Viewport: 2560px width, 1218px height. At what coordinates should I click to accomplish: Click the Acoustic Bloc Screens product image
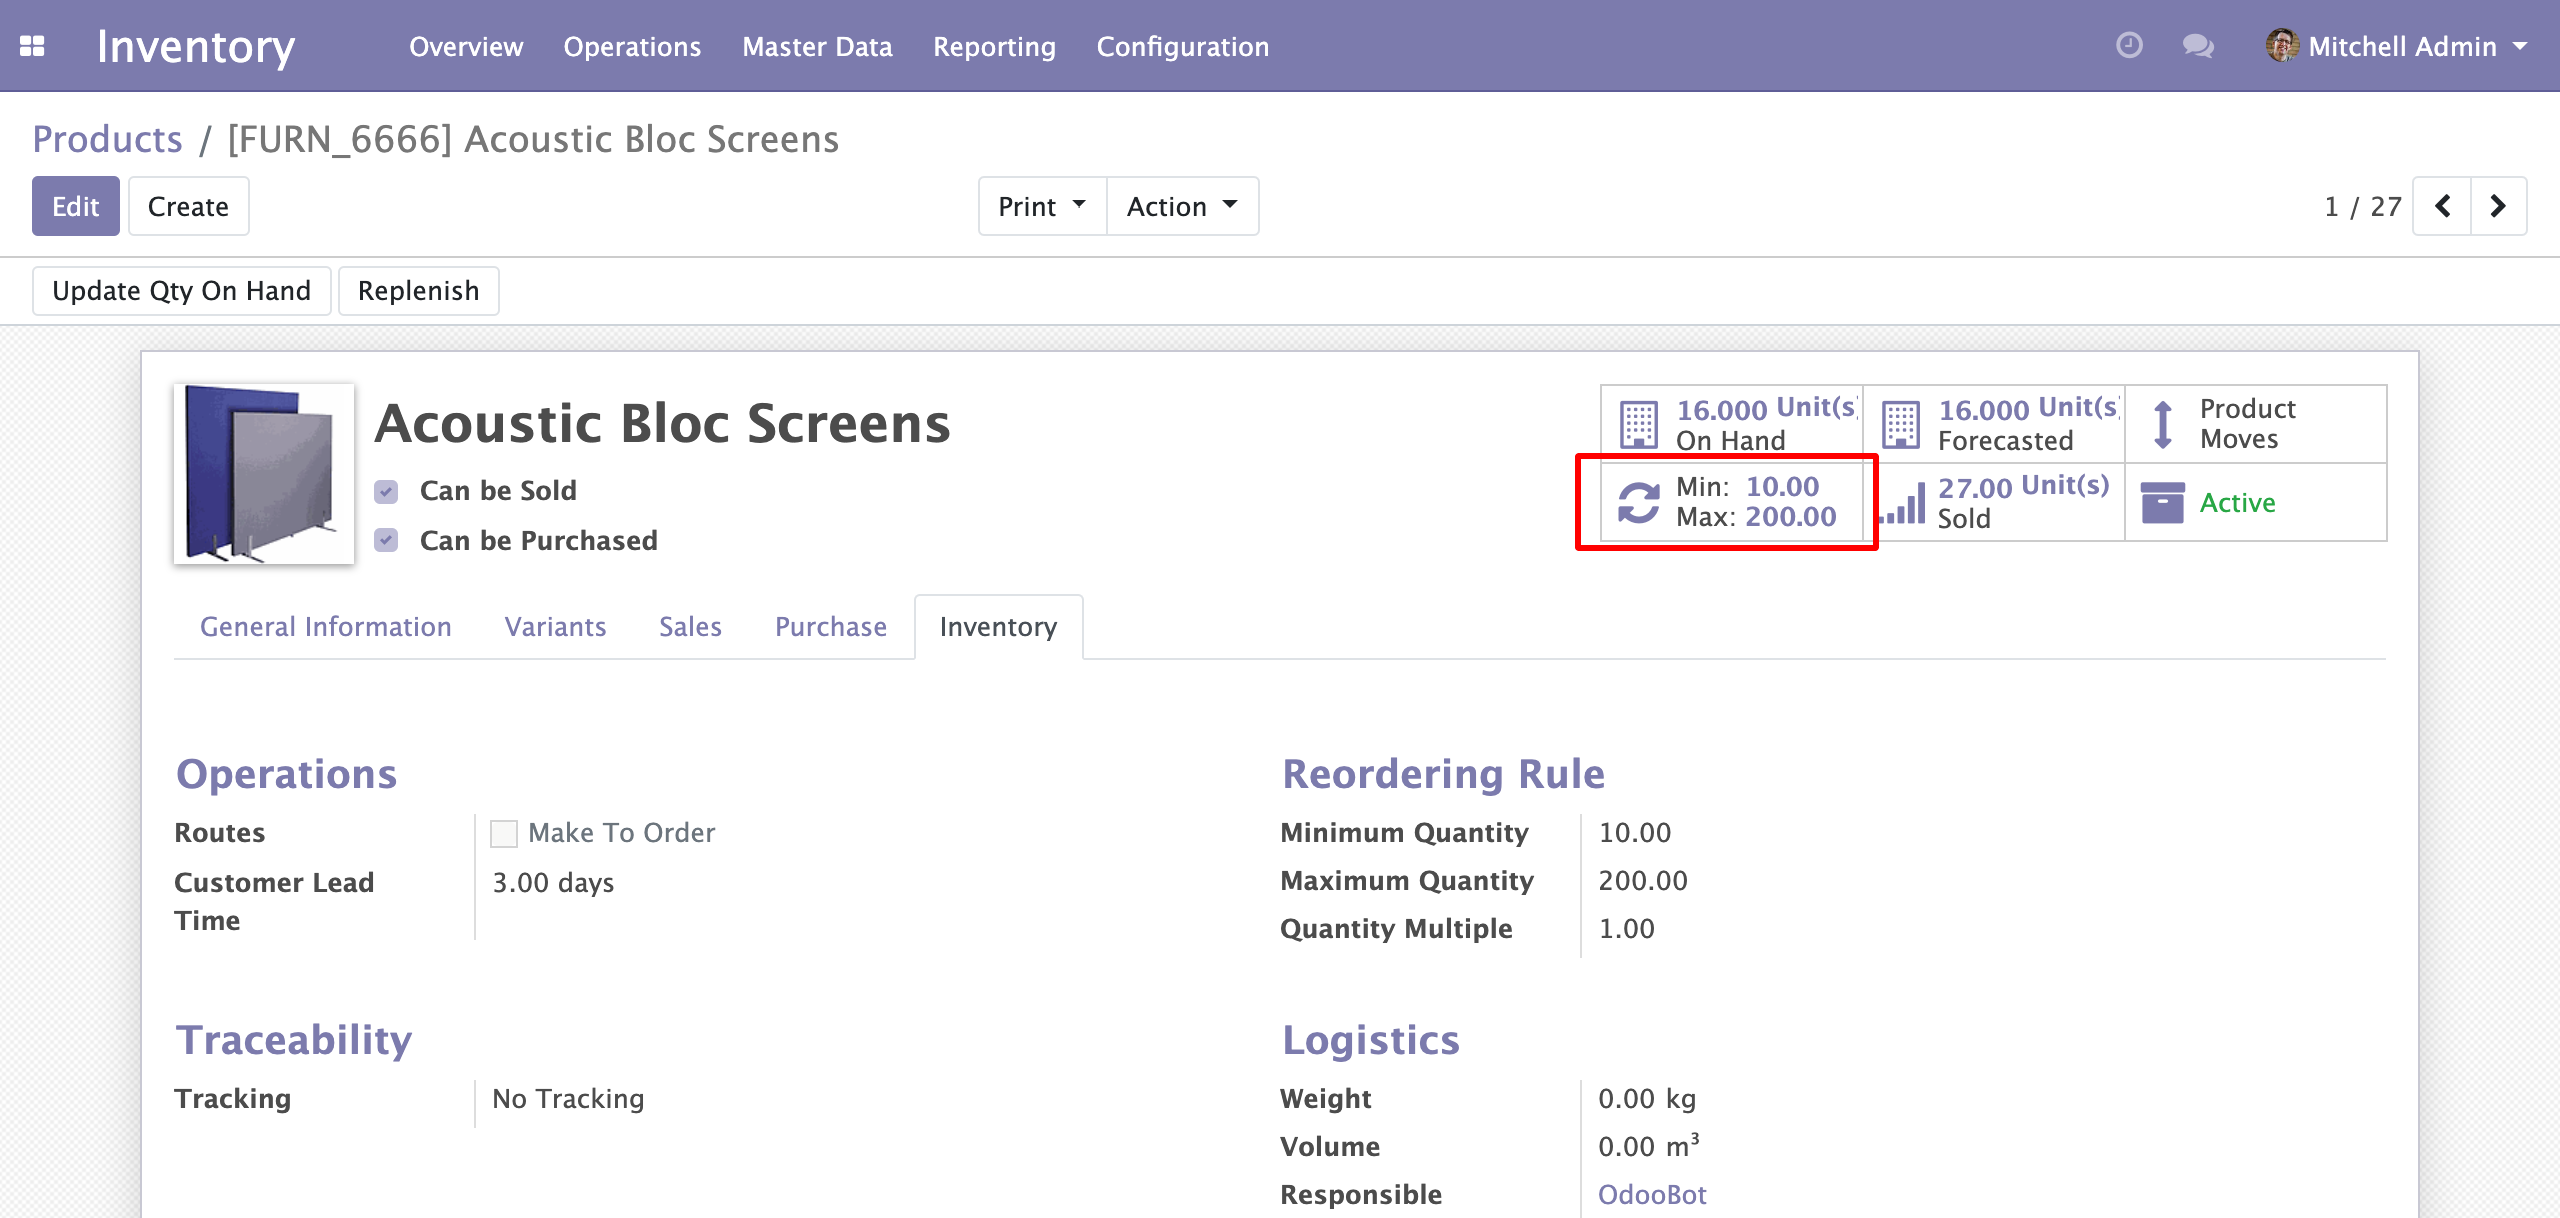263,474
